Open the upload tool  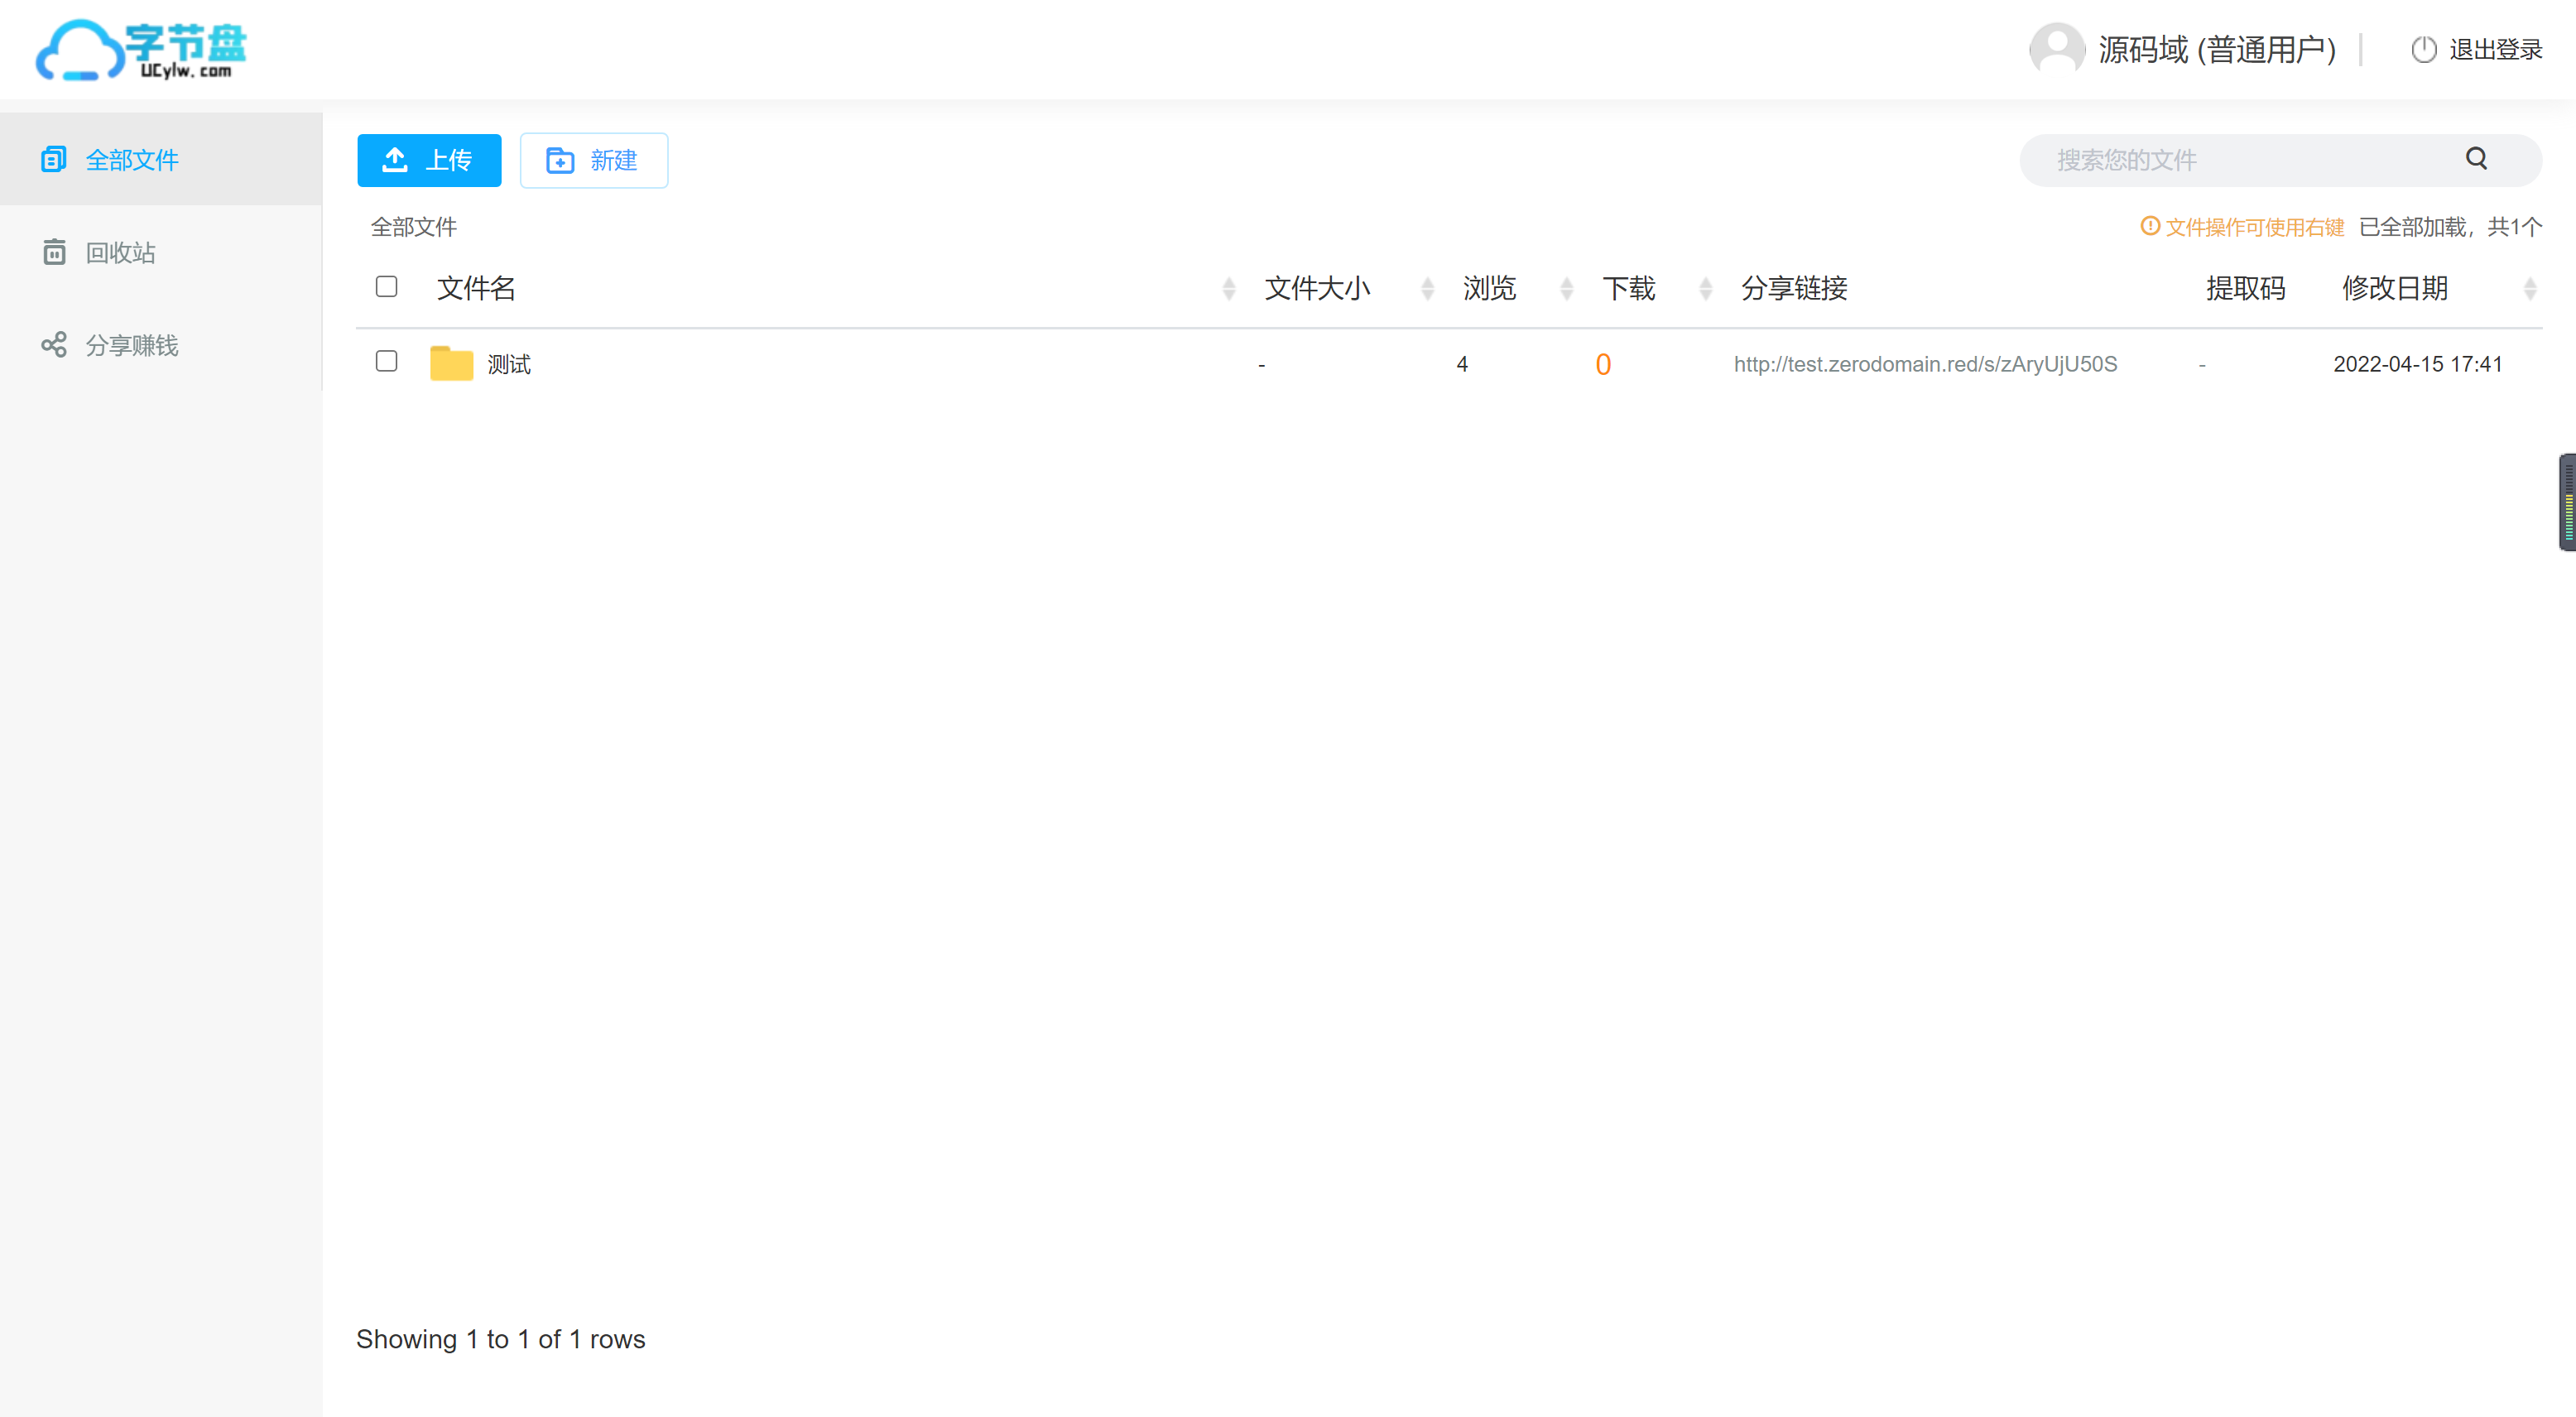pyautogui.click(x=428, y=160)
